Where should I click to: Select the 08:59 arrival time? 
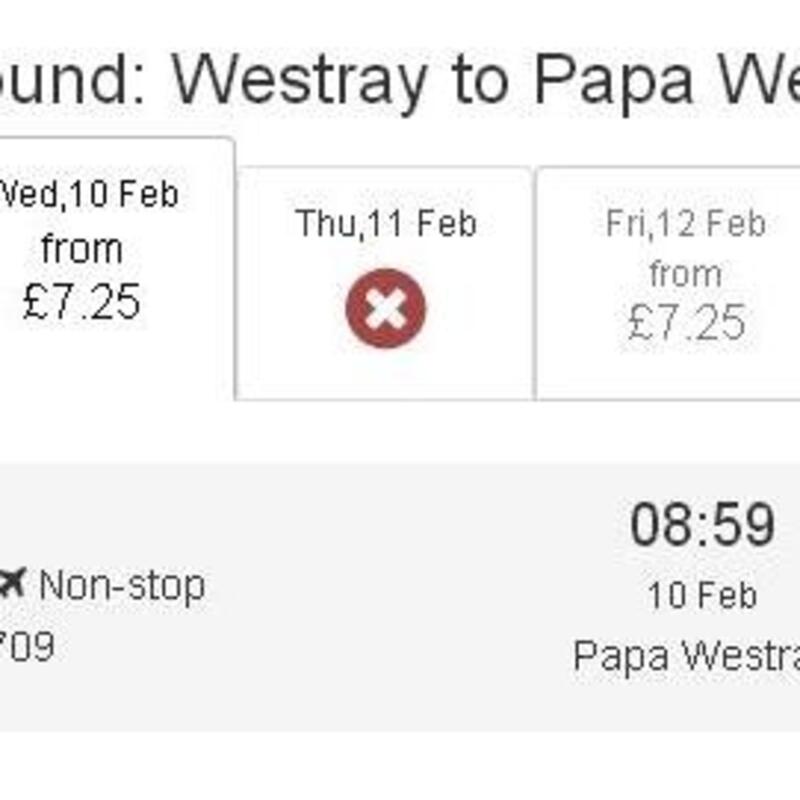point(703,524)
